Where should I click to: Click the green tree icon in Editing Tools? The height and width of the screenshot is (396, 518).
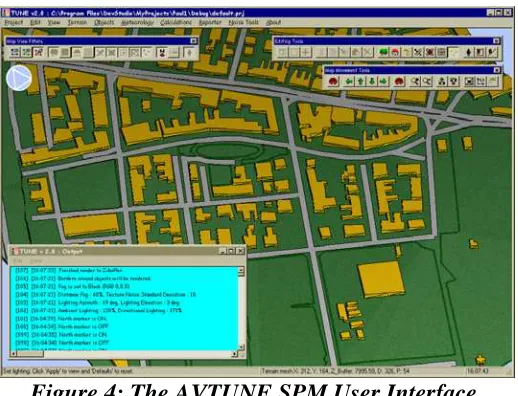point(384,52)
